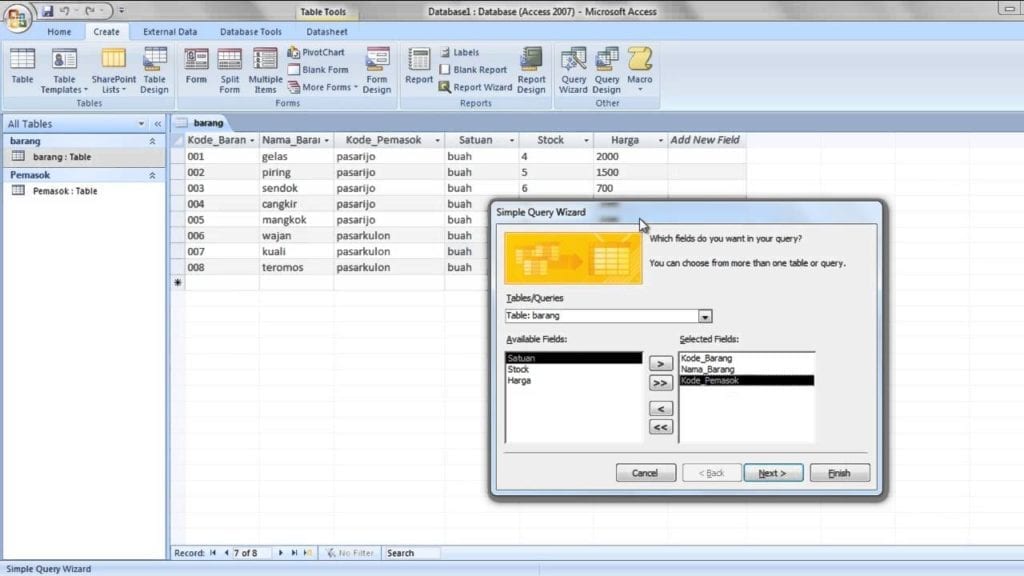Viewport: 1024px width, 576px height.
Task: Select Nama_Barang in Selected Fields
Action: click(x=746, y=369)
